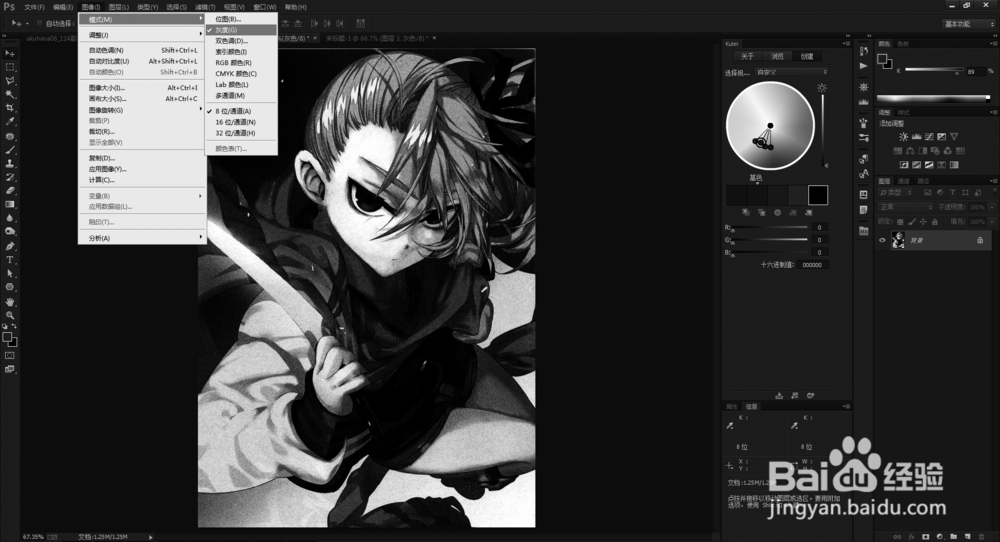Toggle lock all padlock icon
This screenshot has height=542, width=1000.
[935, 222]
